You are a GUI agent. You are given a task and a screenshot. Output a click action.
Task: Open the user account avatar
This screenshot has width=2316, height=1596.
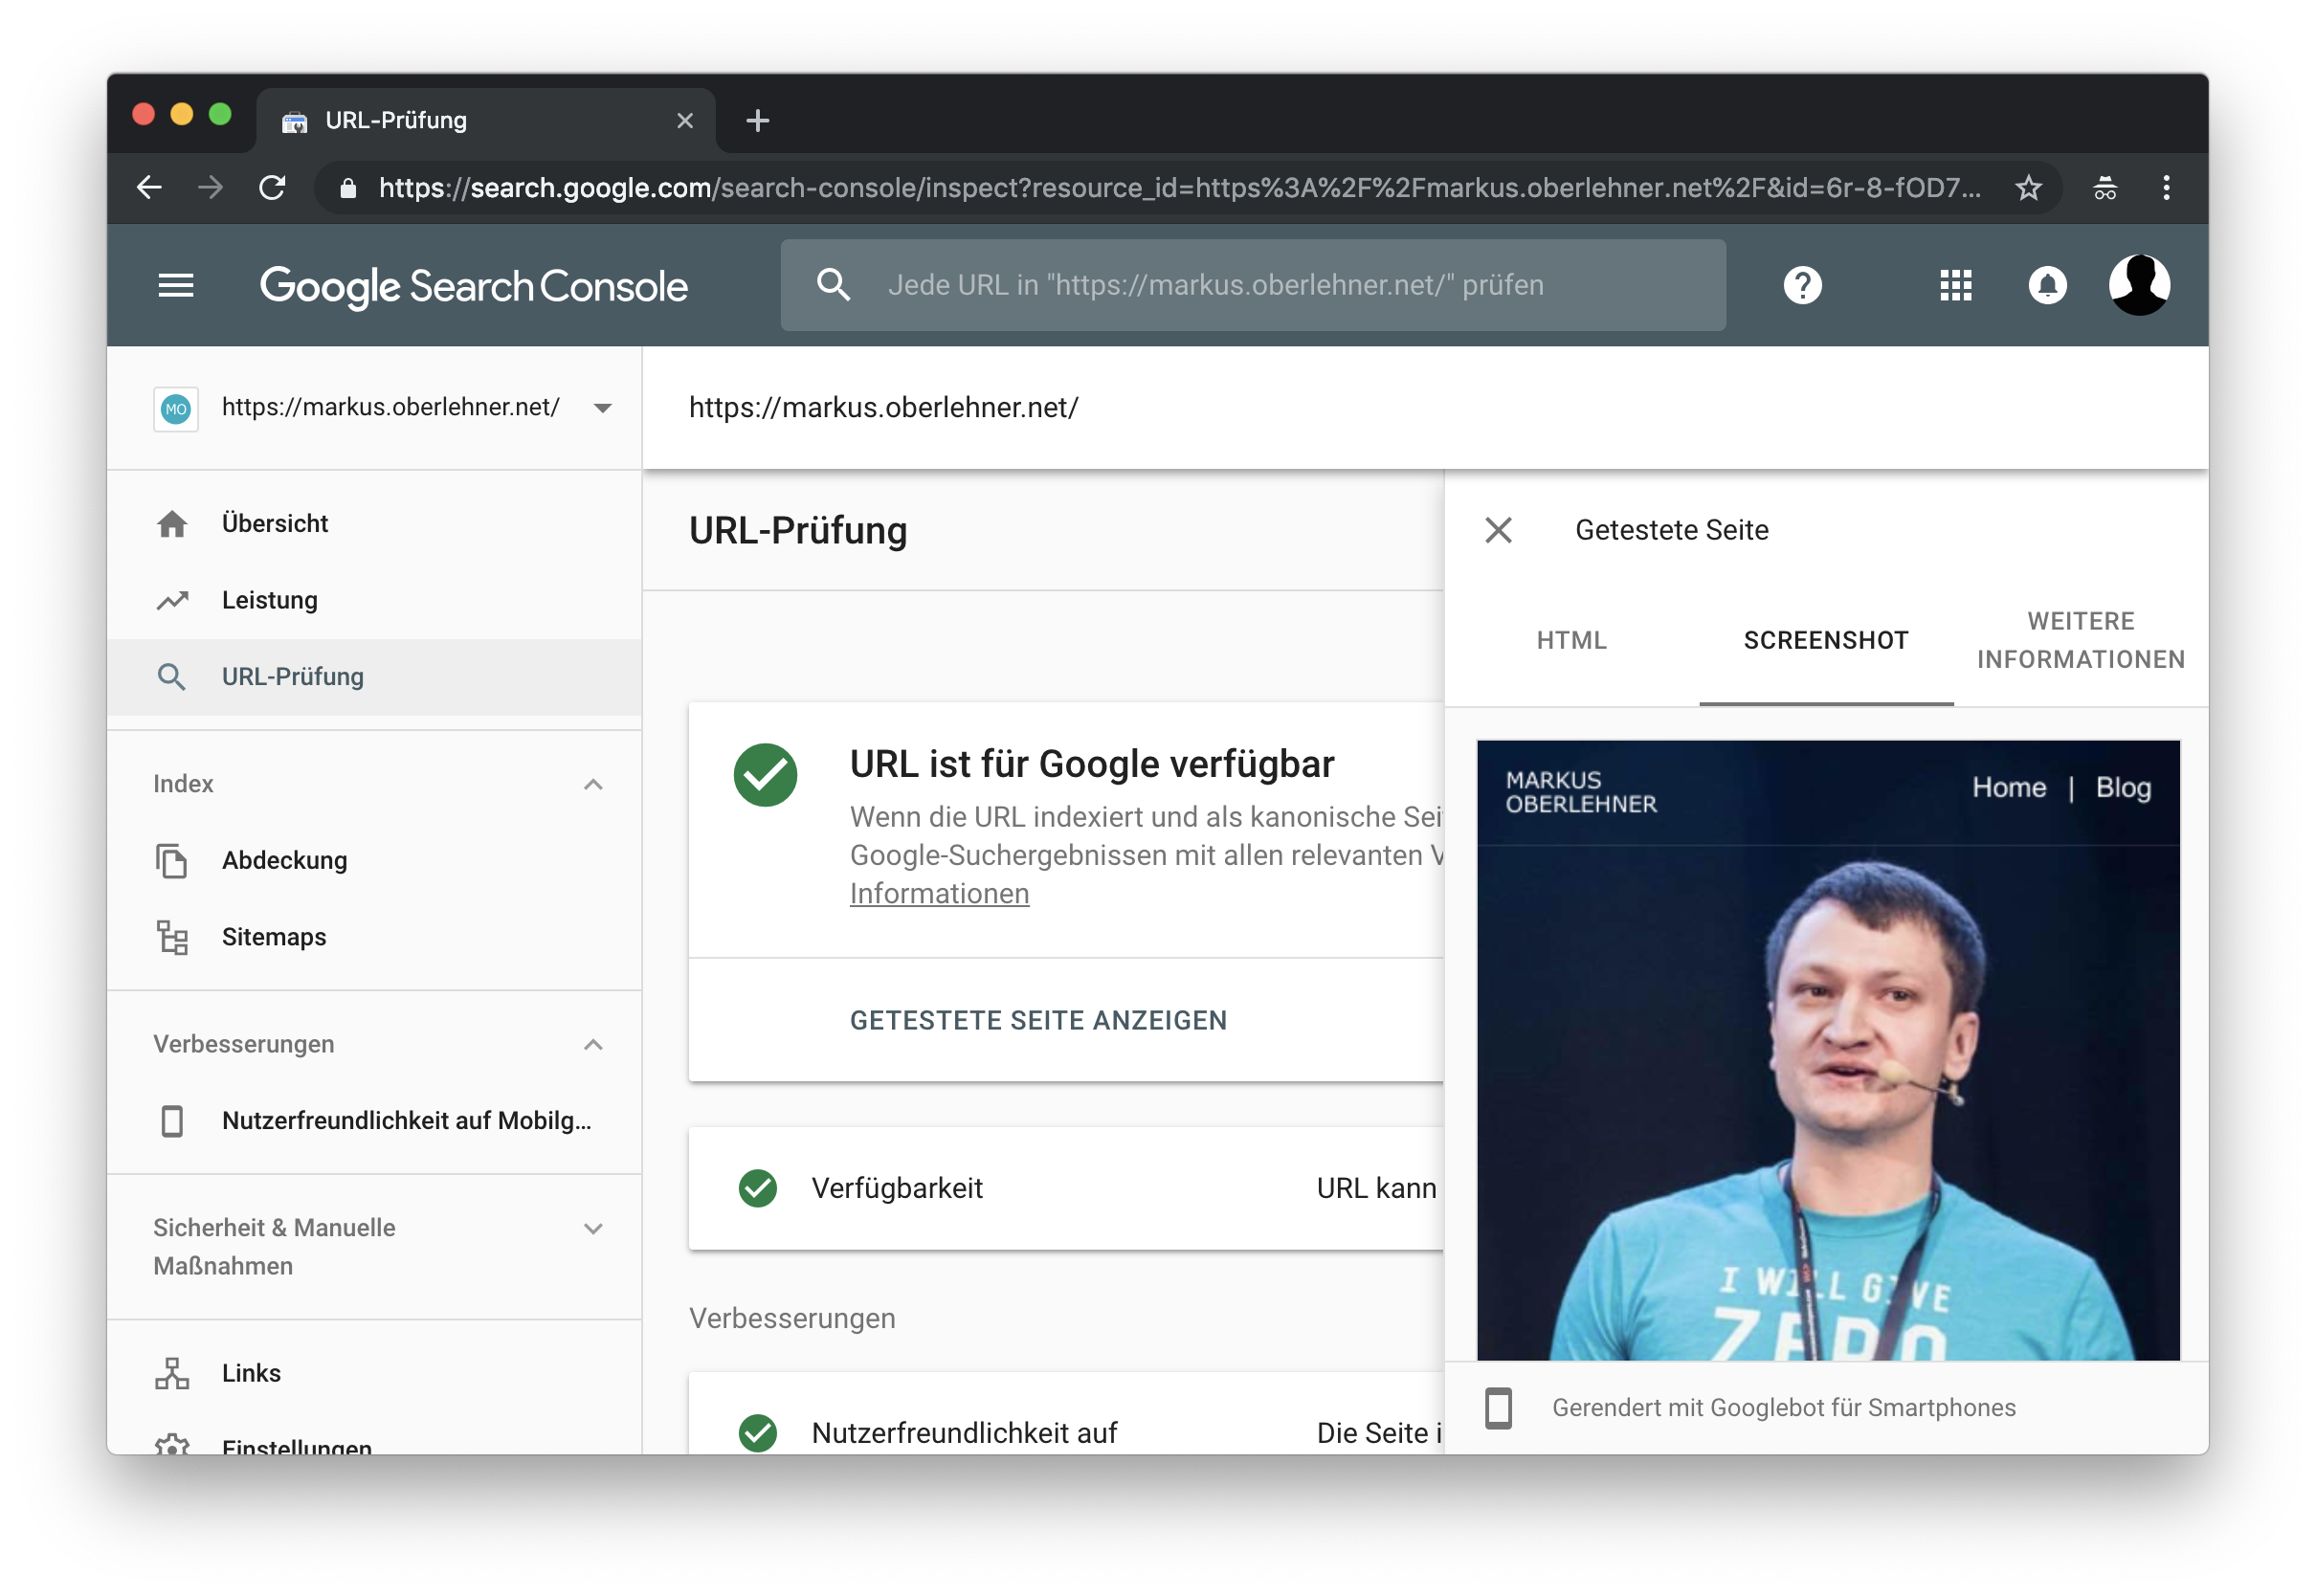(x=2139, y=285)
